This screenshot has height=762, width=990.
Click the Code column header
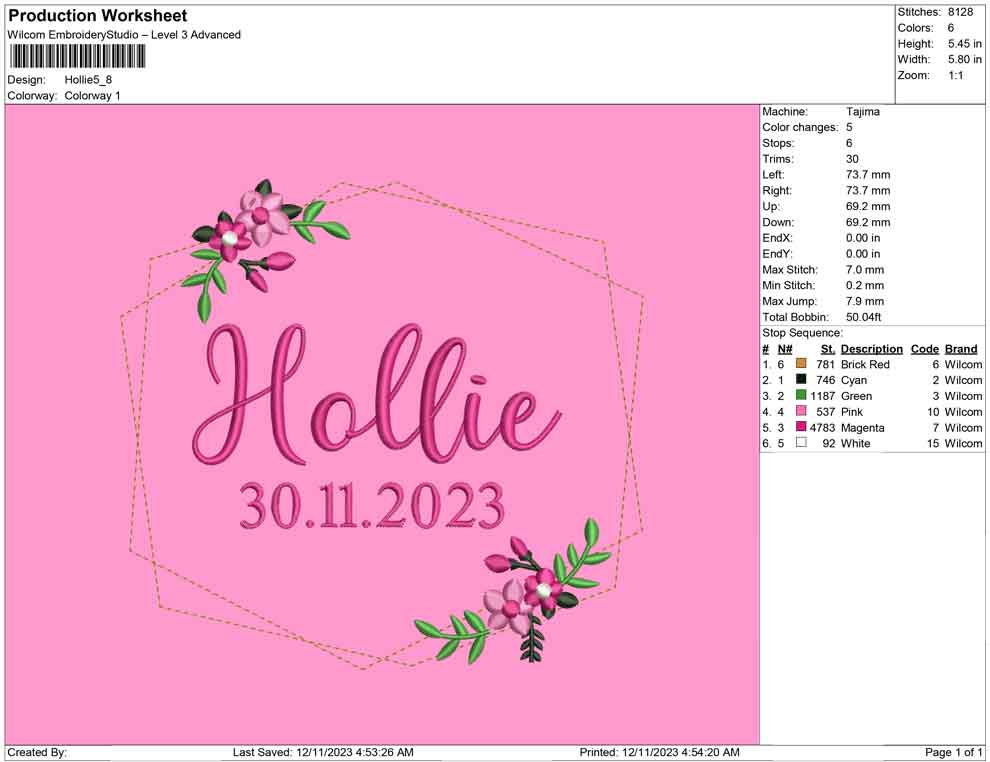click(924, 348)
